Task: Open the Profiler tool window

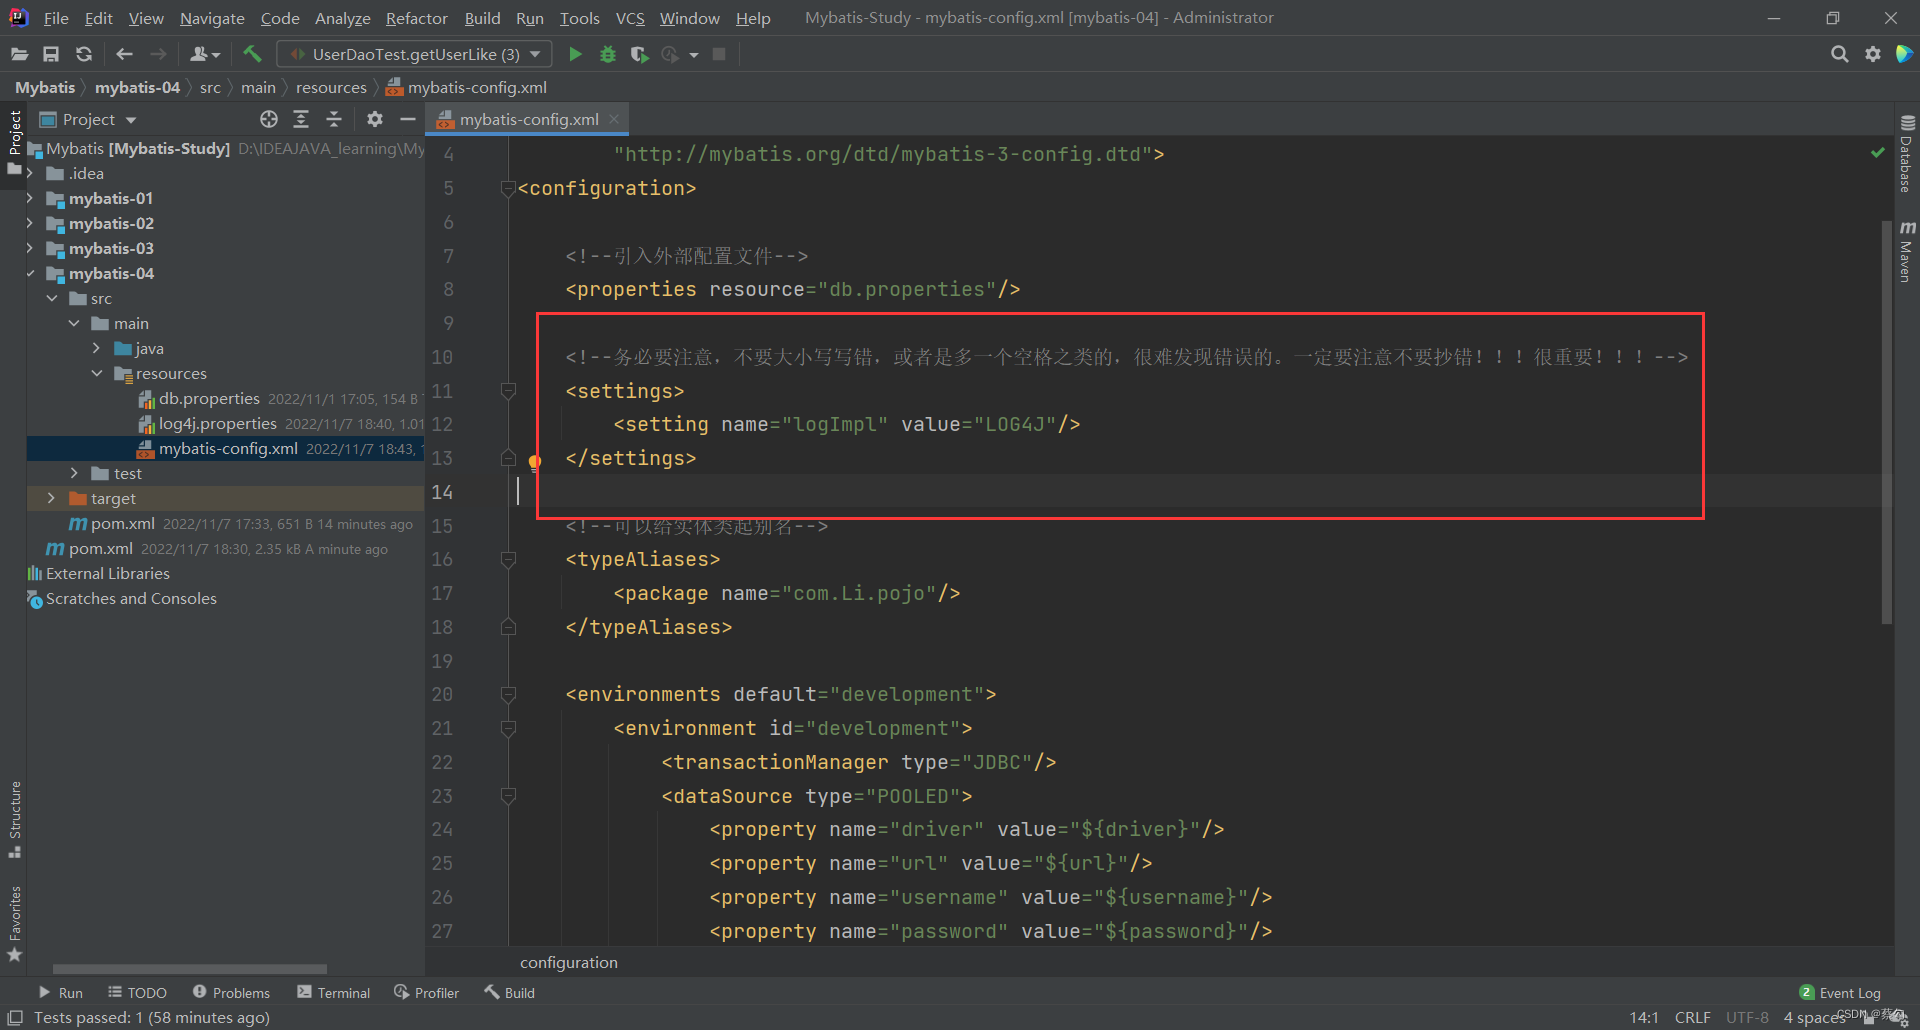Action: point(427,993)
